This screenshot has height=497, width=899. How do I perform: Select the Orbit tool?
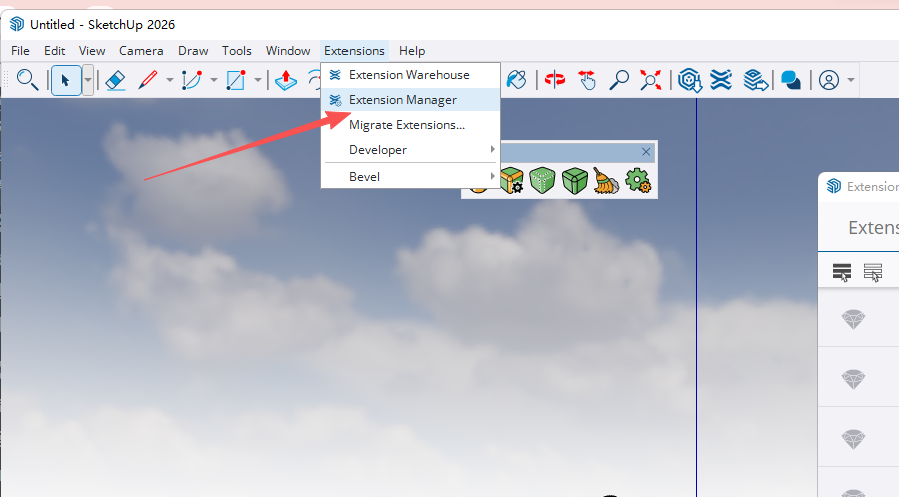553,80
